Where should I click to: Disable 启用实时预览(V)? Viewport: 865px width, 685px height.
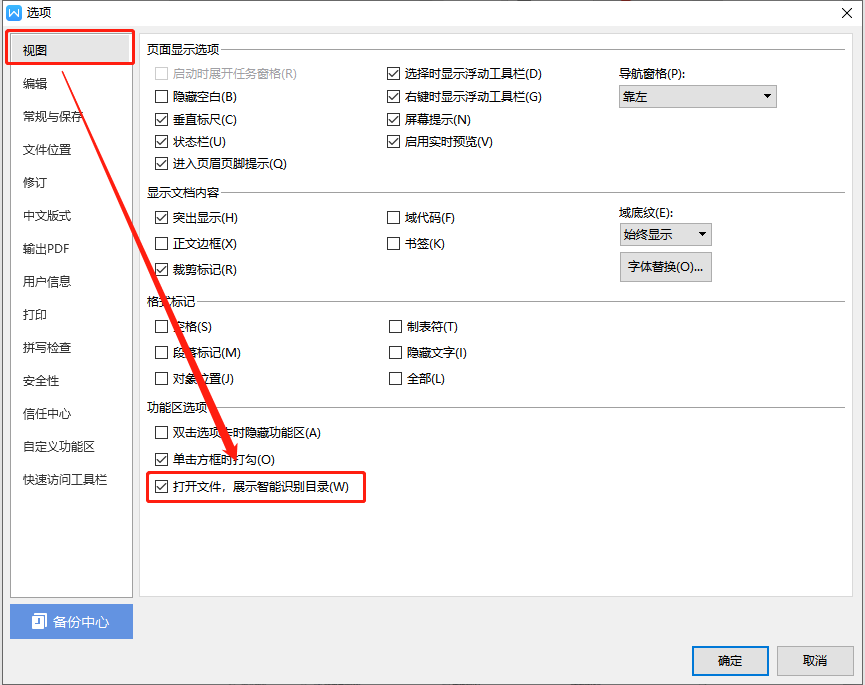click(393, 142)
